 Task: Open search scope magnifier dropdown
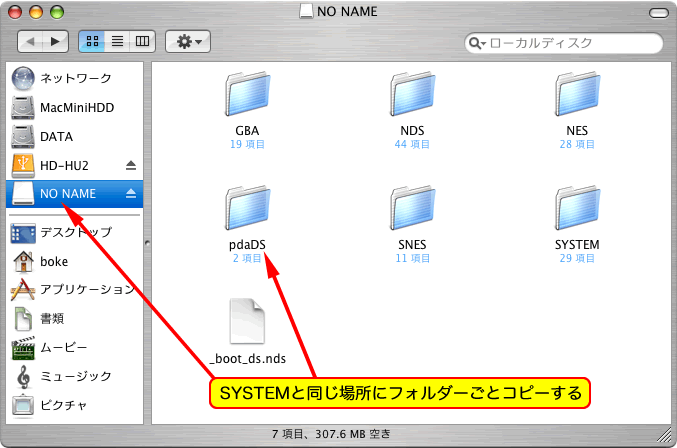(x=478, y=43)
